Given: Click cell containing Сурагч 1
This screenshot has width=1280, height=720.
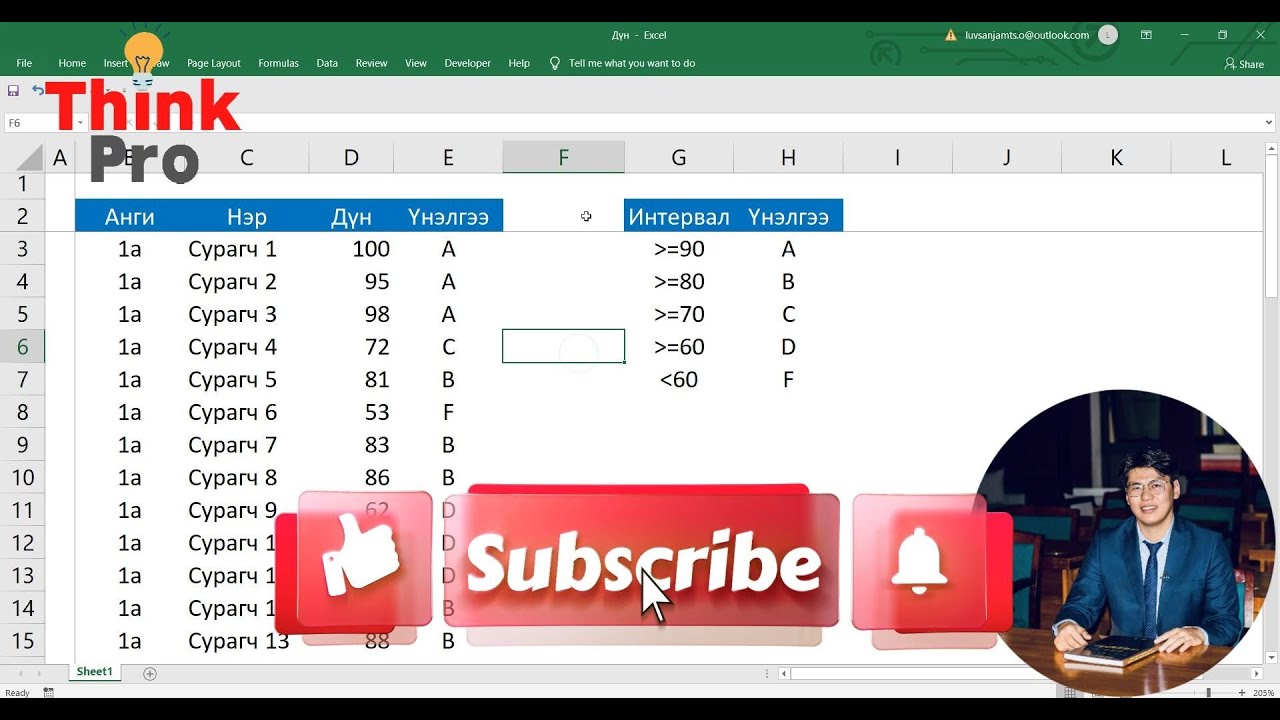Looking at the screenshot, I should (246, 249).
